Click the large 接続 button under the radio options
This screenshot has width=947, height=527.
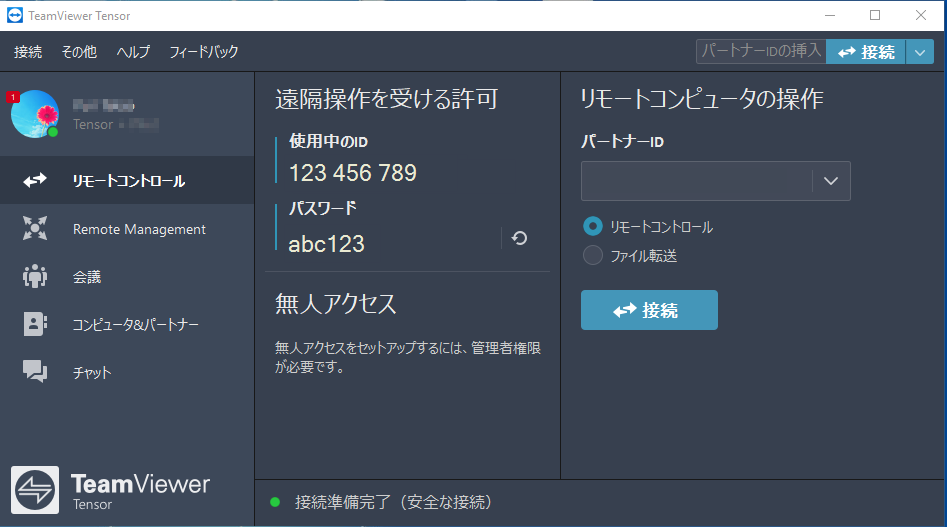click(649, 310)
